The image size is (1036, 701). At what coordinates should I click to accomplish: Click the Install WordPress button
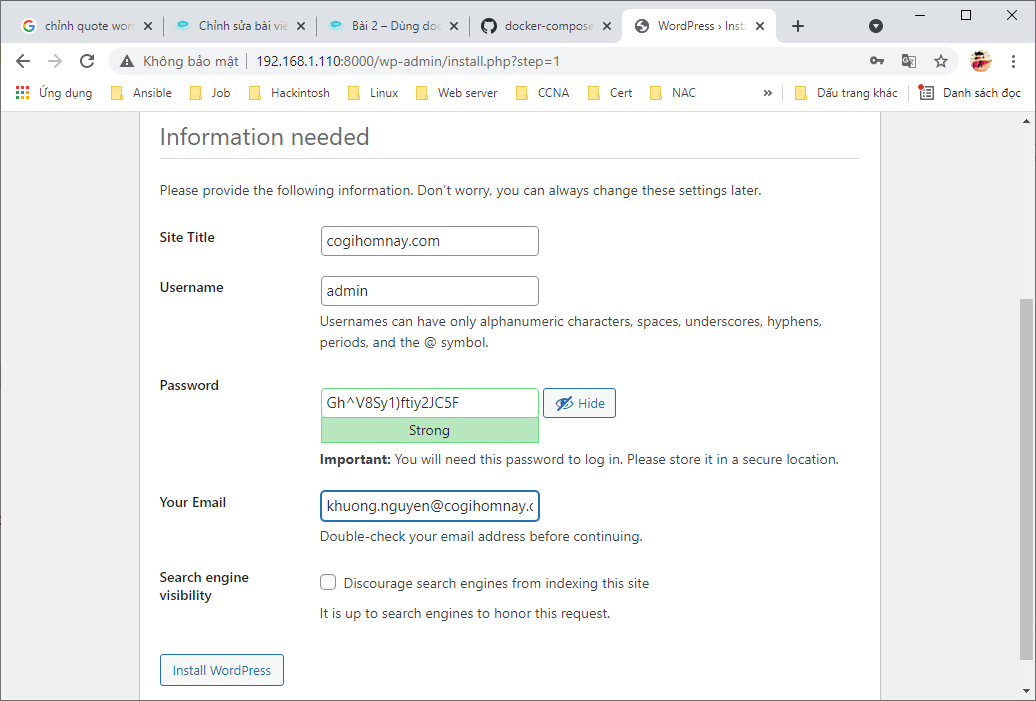click(x=222, y=670)
